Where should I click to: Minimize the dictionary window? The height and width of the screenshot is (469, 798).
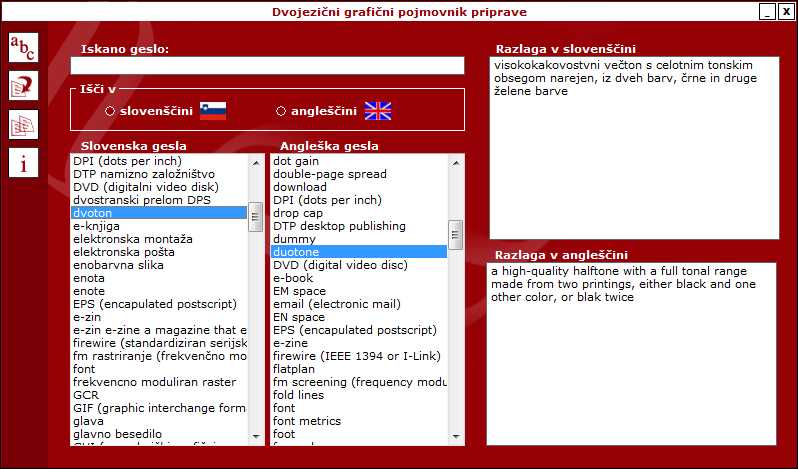[766, 12]
